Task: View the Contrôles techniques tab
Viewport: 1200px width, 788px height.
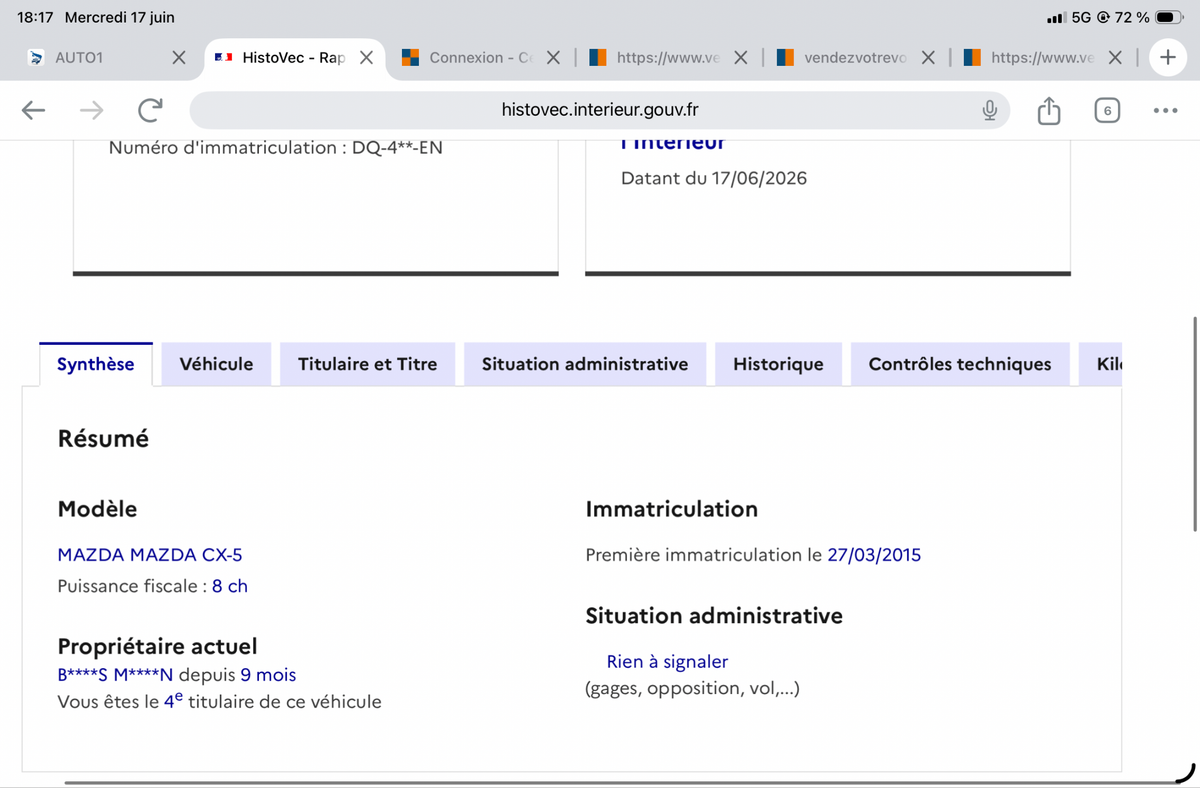Action: pos(960,364)
